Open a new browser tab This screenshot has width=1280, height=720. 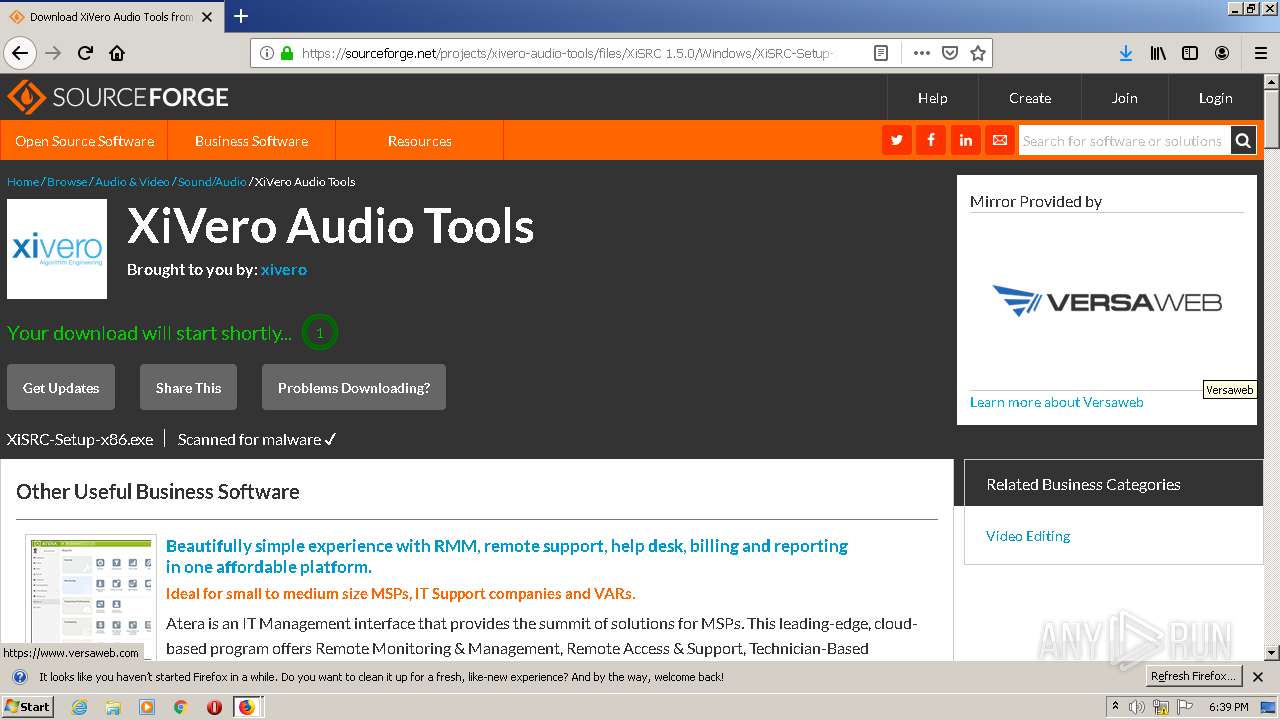click(x=241, y=16)
